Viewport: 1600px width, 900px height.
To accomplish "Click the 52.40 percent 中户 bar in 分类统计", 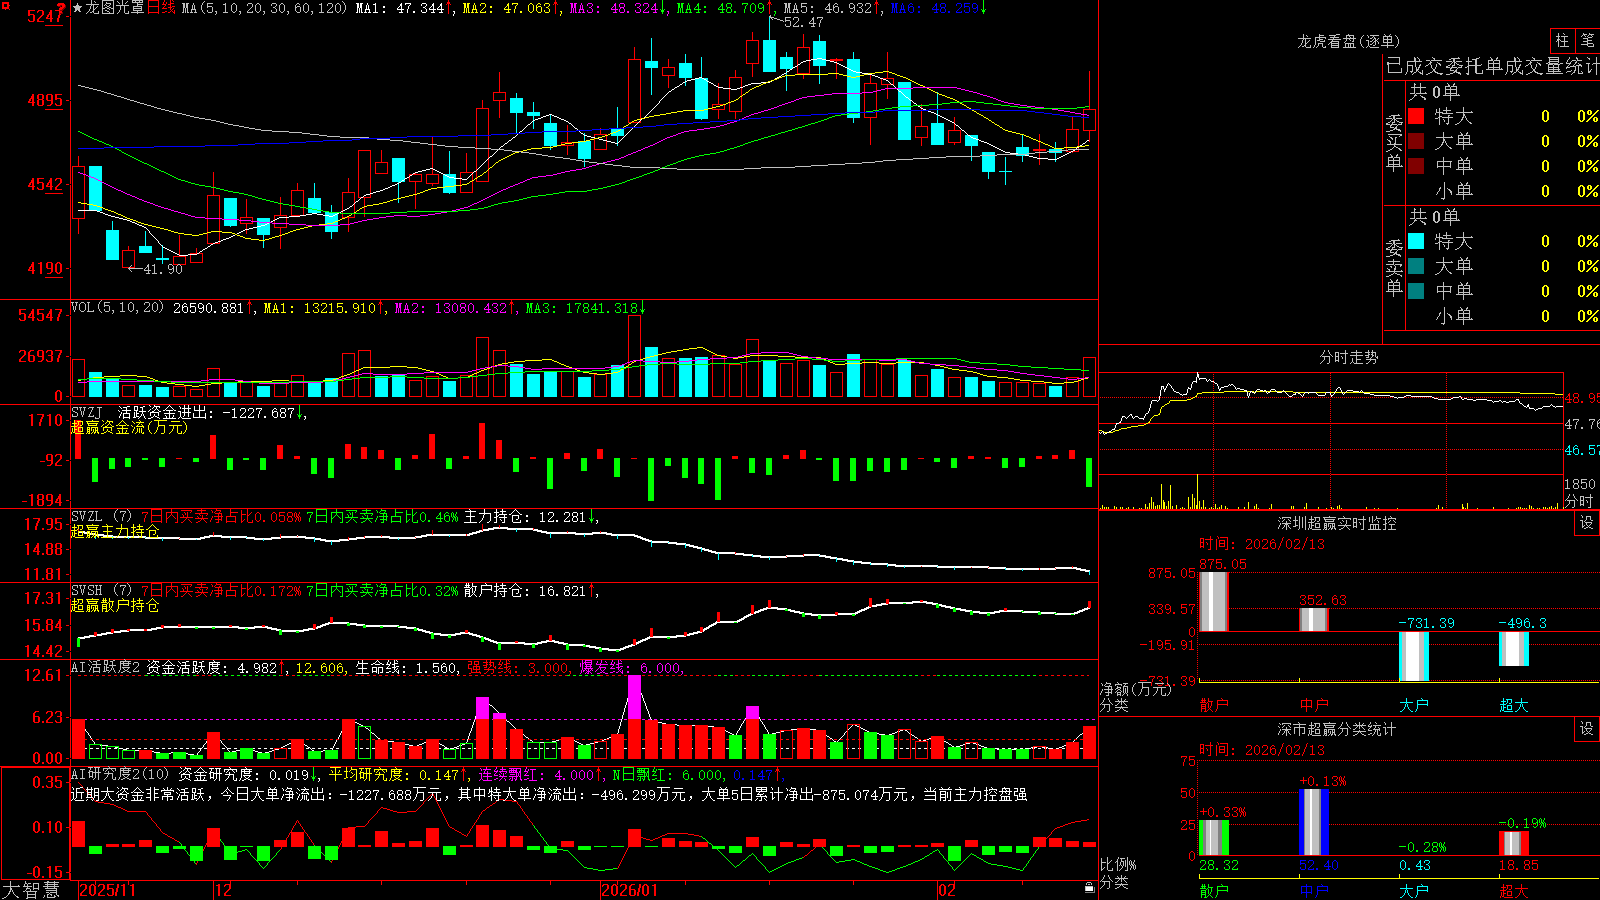I will (x=1314, y=822).
